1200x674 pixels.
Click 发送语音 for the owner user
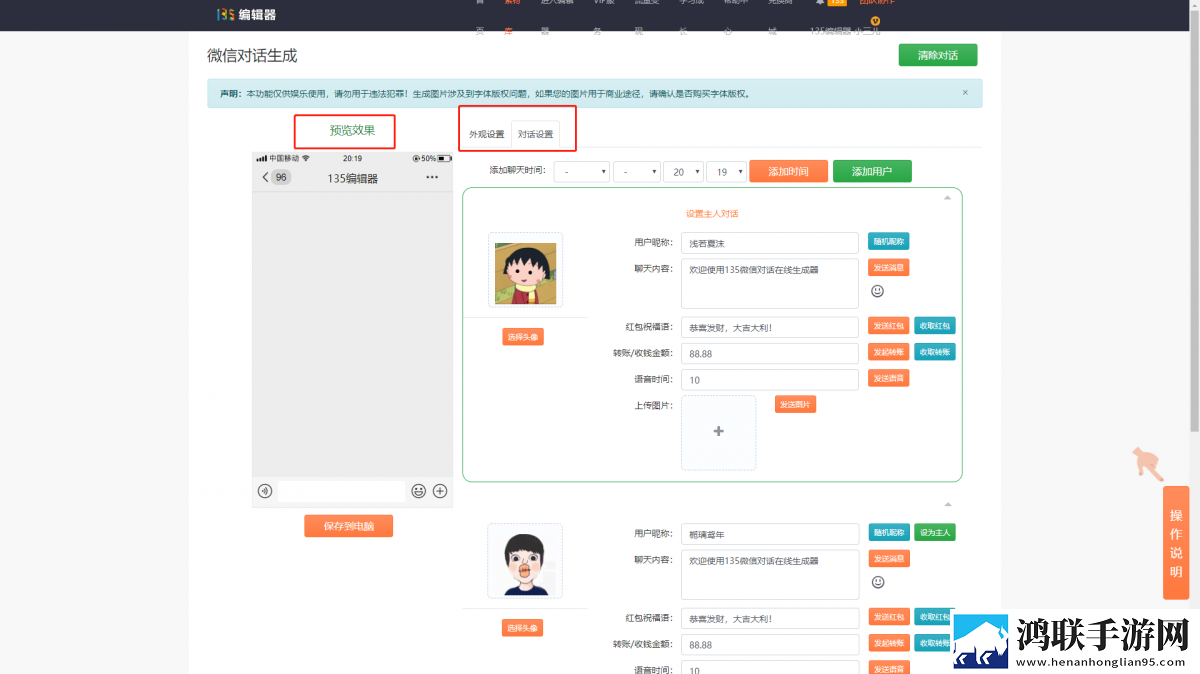(888, 378)
